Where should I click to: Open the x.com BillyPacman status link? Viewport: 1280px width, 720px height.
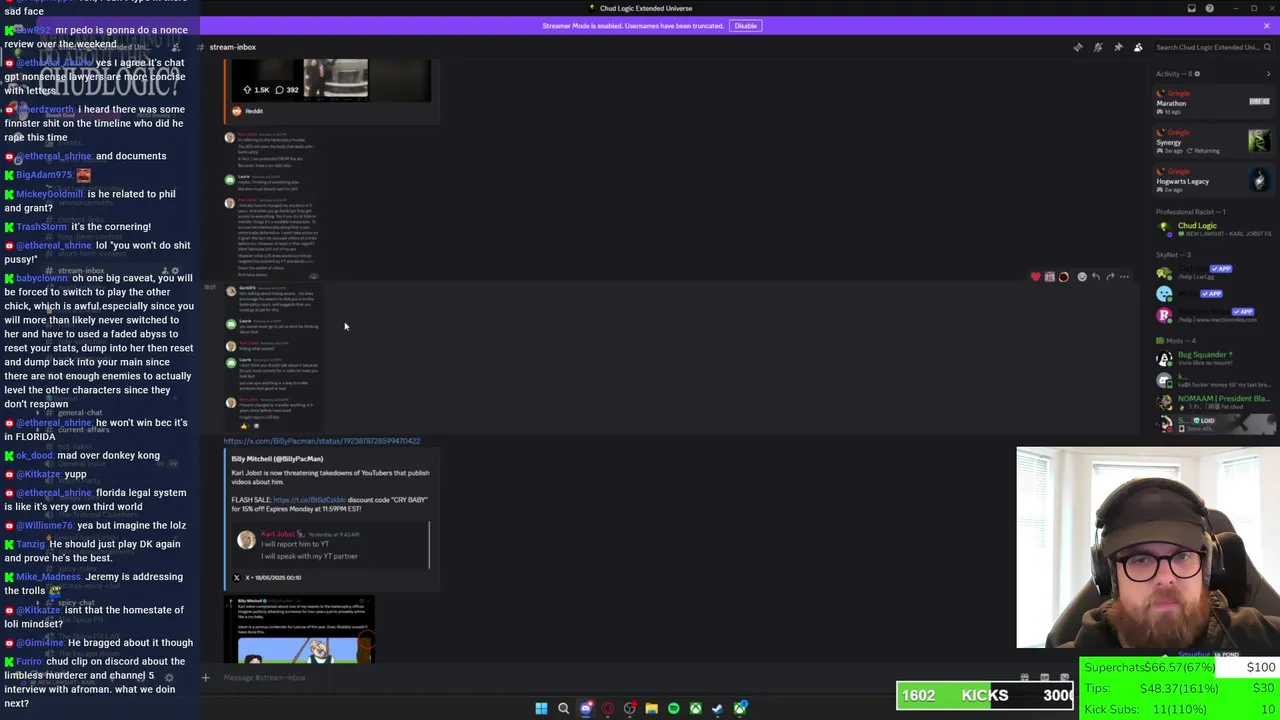[x=322, y=441]
